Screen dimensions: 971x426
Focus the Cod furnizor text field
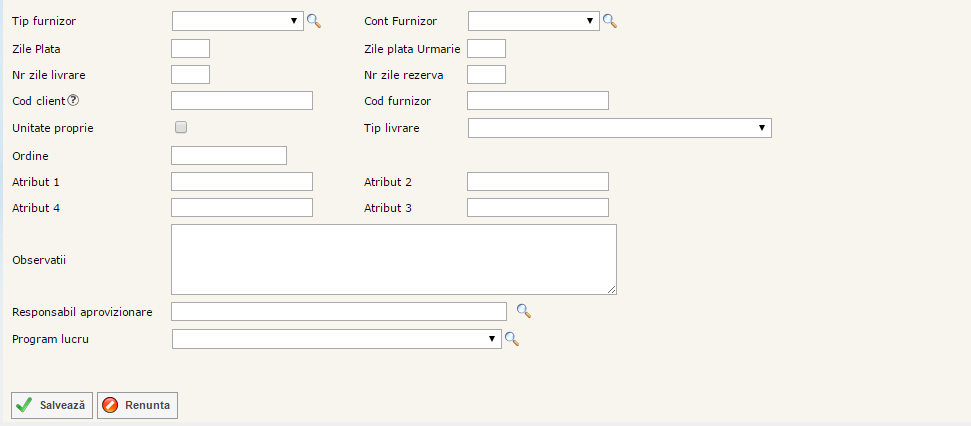537,100
